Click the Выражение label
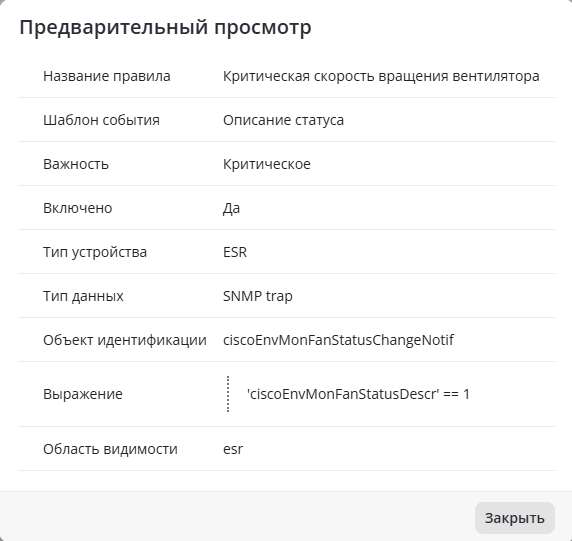The height and width of the screenshot is (541, 572). click(83, 394)
